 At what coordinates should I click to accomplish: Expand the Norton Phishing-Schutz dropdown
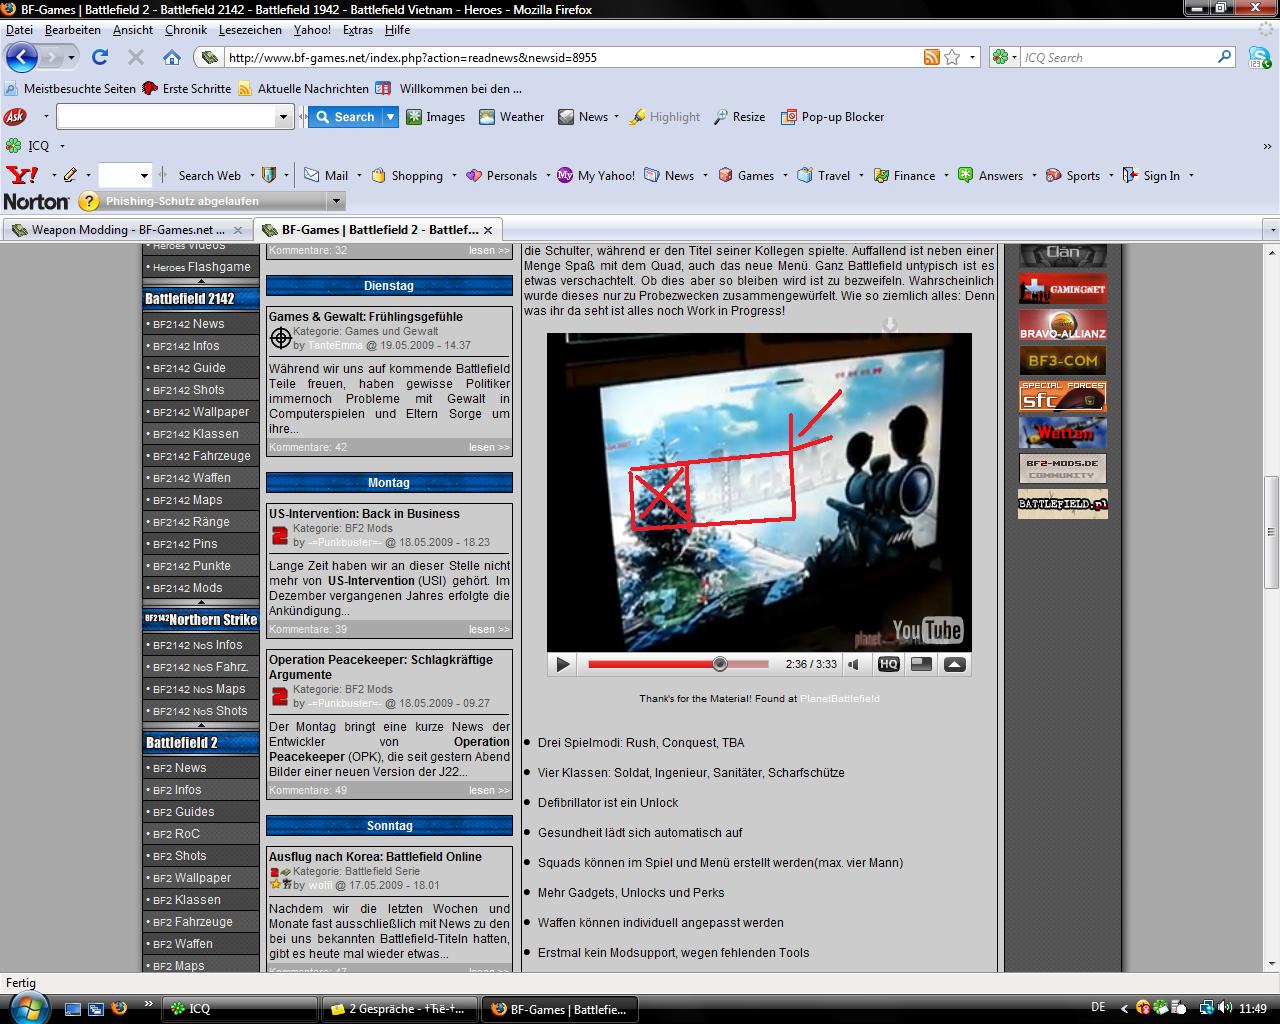click(x=336, y=201)
